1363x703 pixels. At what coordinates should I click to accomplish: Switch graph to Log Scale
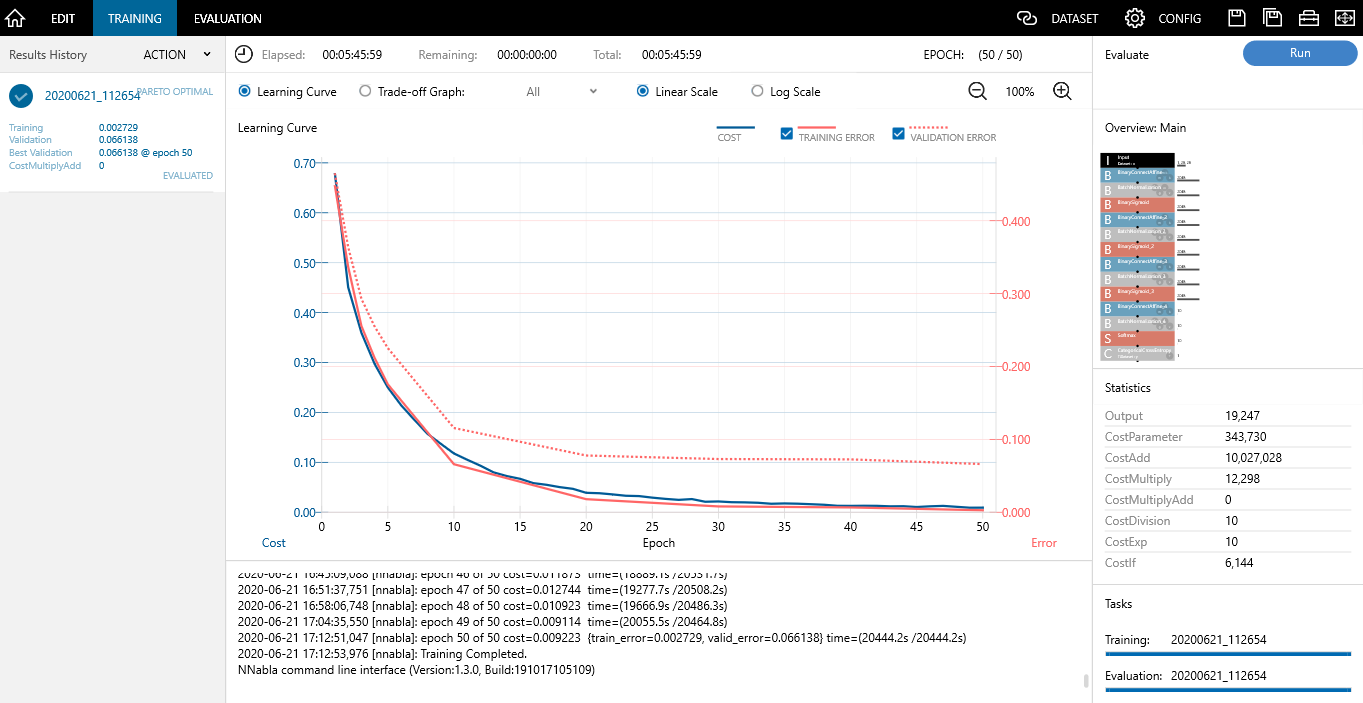coord(757,91)
